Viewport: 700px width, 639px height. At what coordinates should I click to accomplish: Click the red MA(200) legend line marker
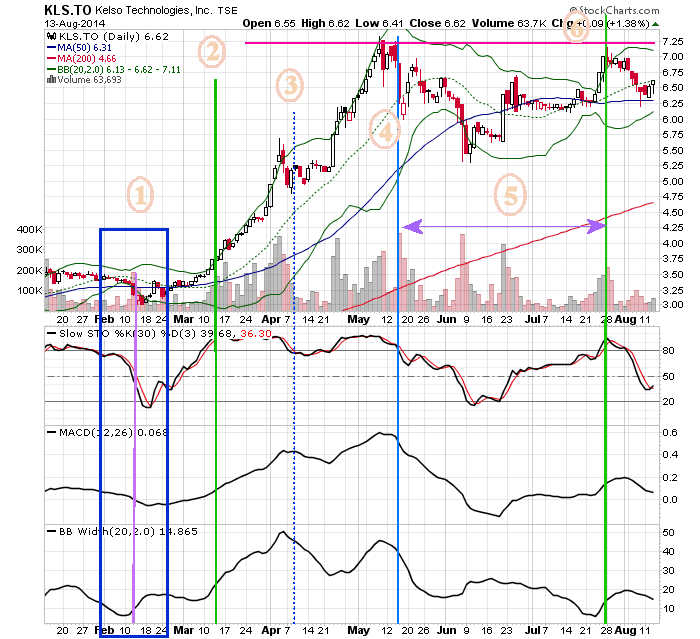click(x=51, y=58)
